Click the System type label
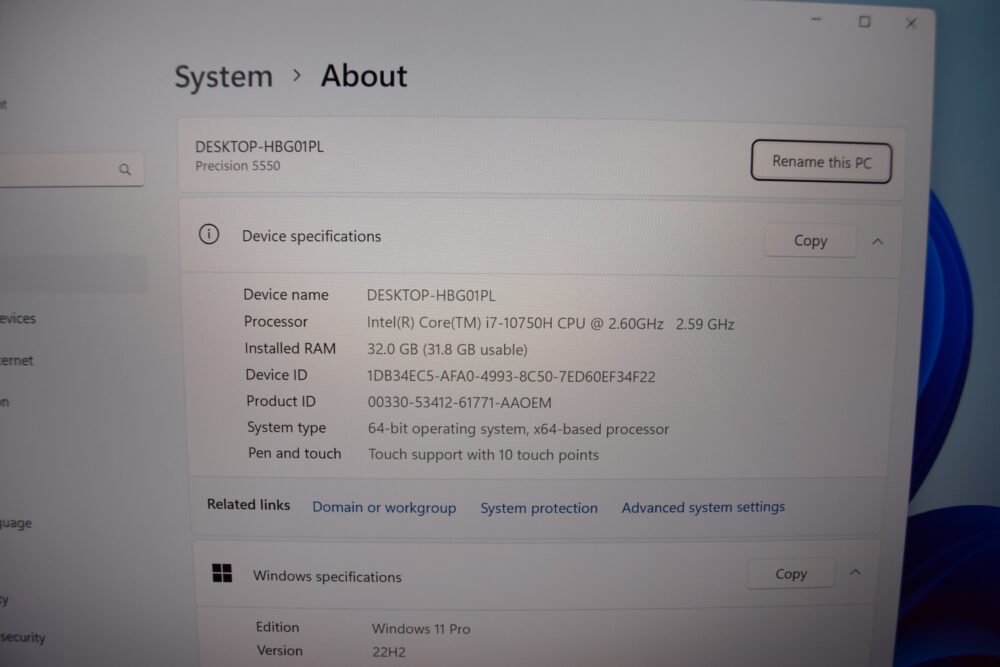 coord(286,427)
